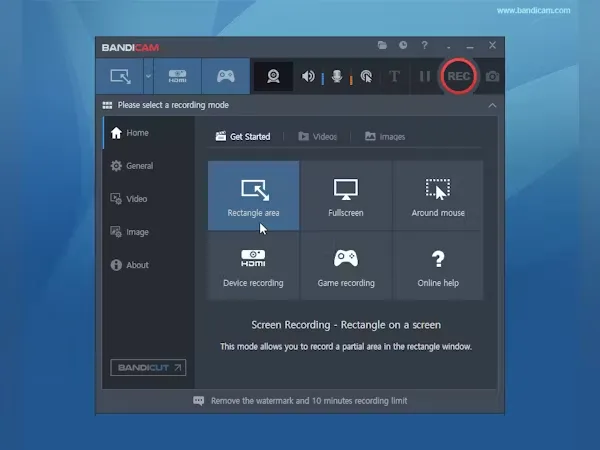Click the pause recording button

(425, 77)
